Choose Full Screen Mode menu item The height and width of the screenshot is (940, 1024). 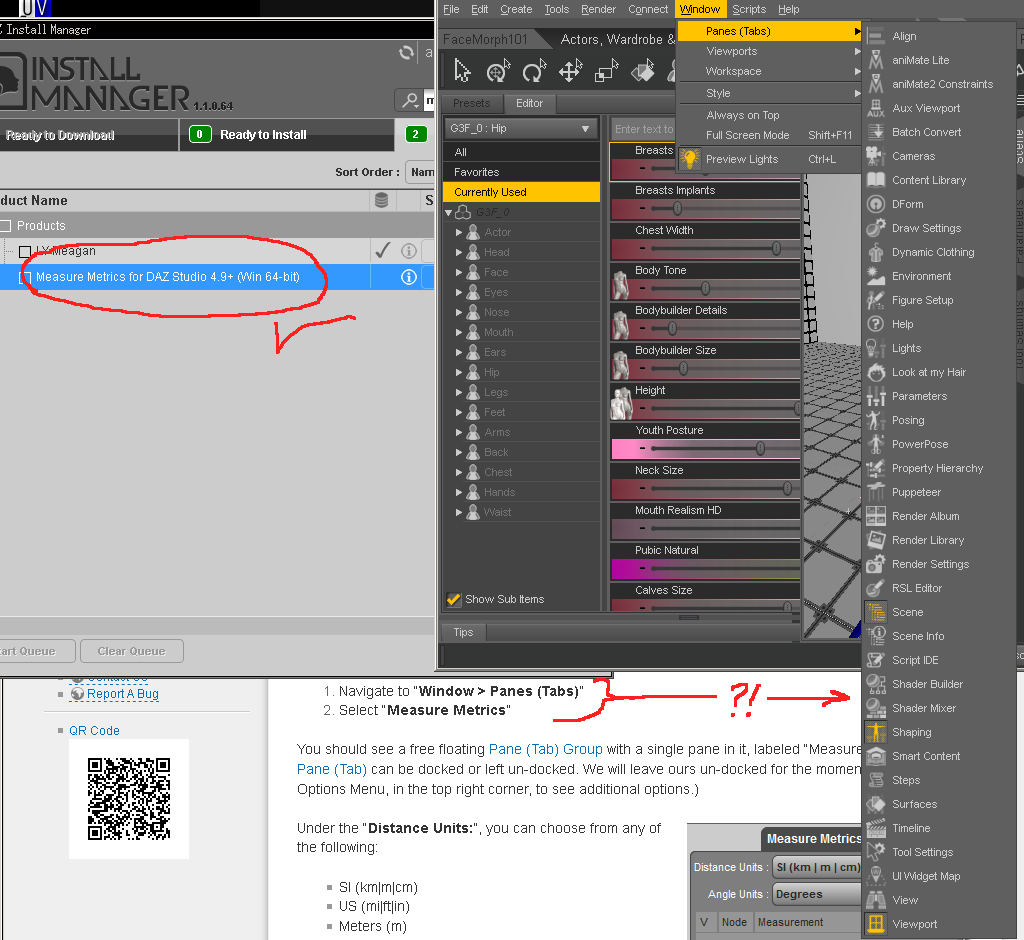770,135
